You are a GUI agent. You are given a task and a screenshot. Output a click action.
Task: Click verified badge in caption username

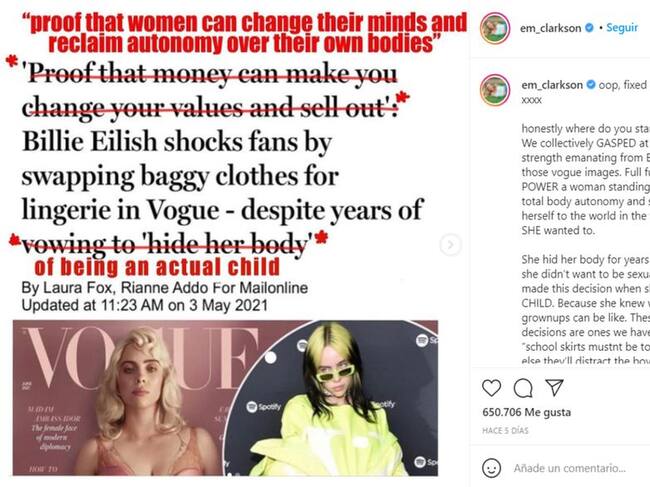591,85
